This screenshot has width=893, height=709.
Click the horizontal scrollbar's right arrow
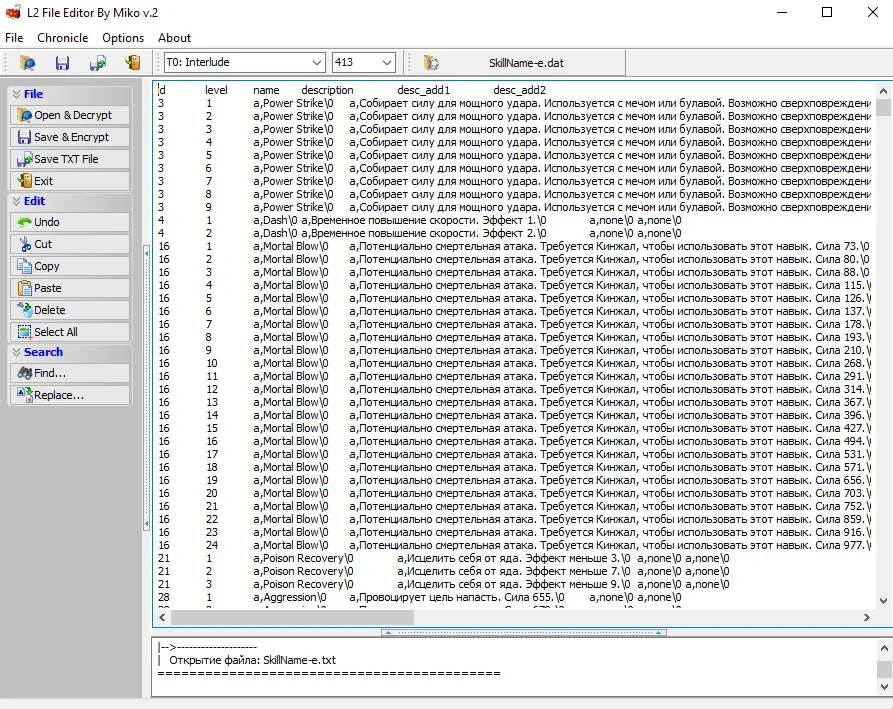867,617
